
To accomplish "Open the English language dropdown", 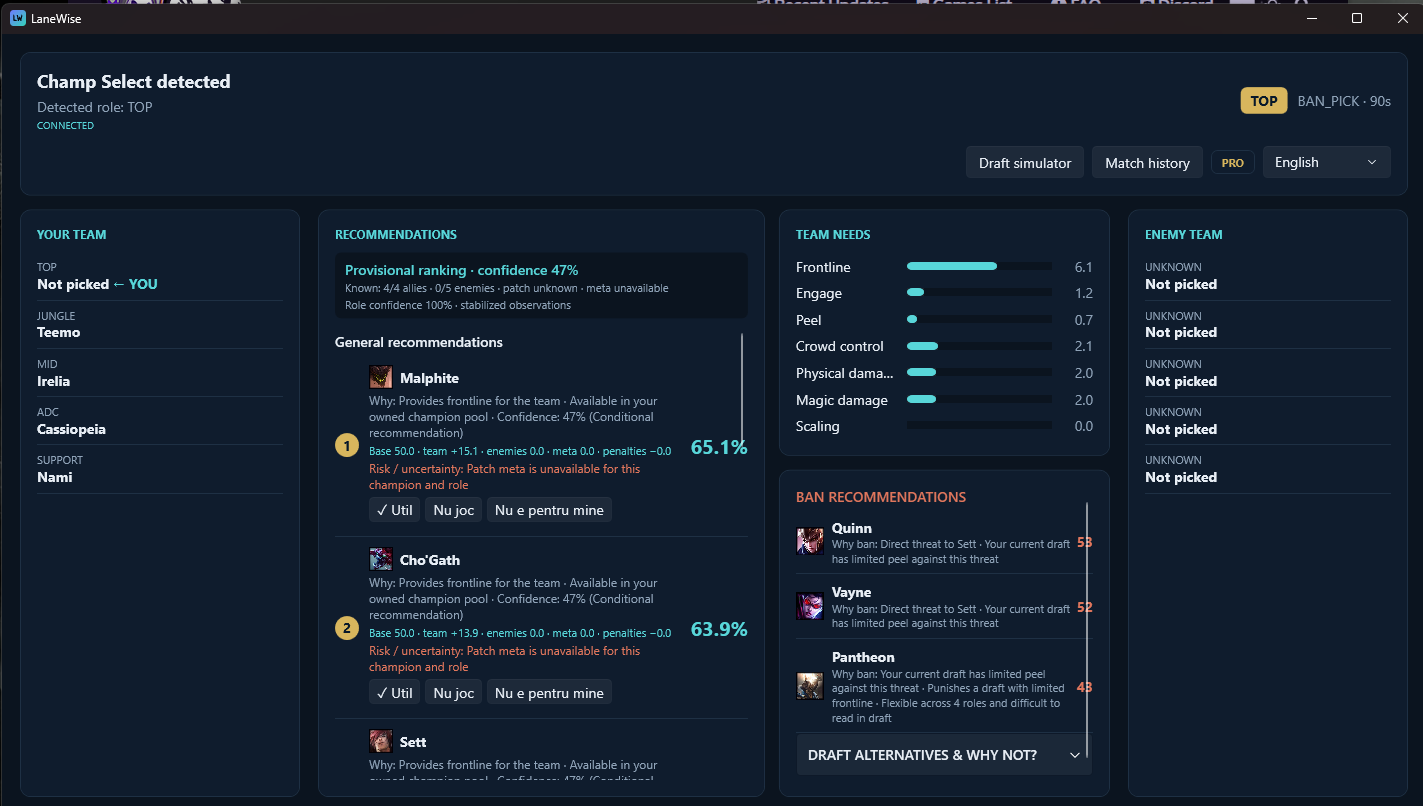I will click(1326, 162).
